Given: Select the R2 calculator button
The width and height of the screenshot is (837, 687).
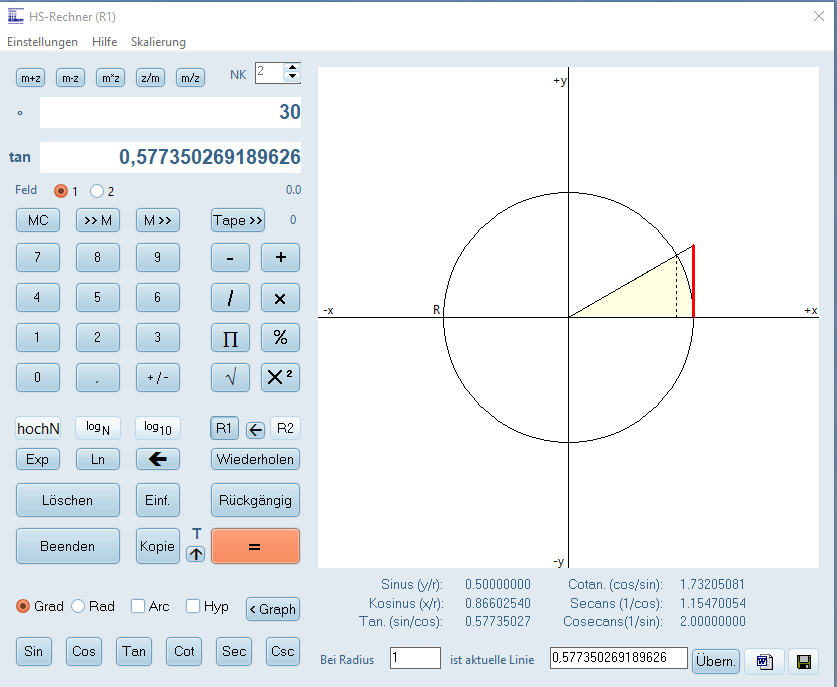Looking at the screenshot, I should (286, 428).
